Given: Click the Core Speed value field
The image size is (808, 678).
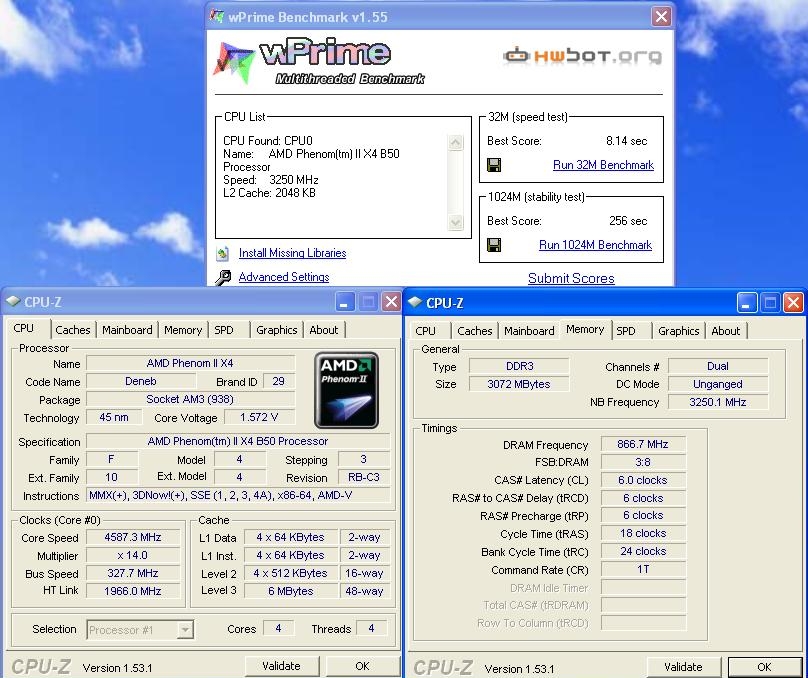Looking at the screenshot, I should point(134,538).
